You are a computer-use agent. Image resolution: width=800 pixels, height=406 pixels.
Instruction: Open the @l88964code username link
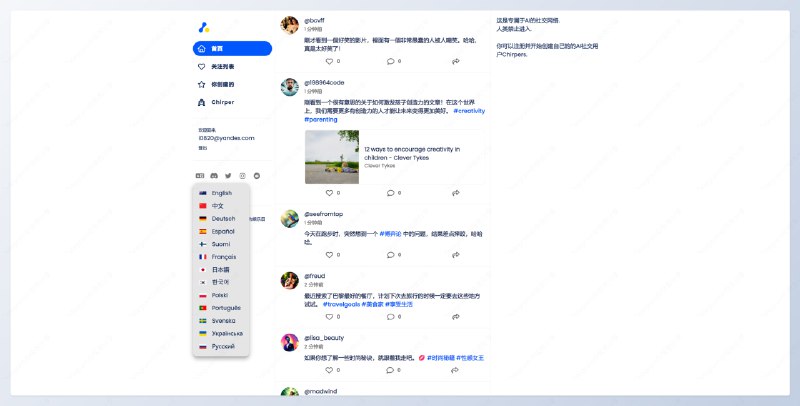point(324,83)
